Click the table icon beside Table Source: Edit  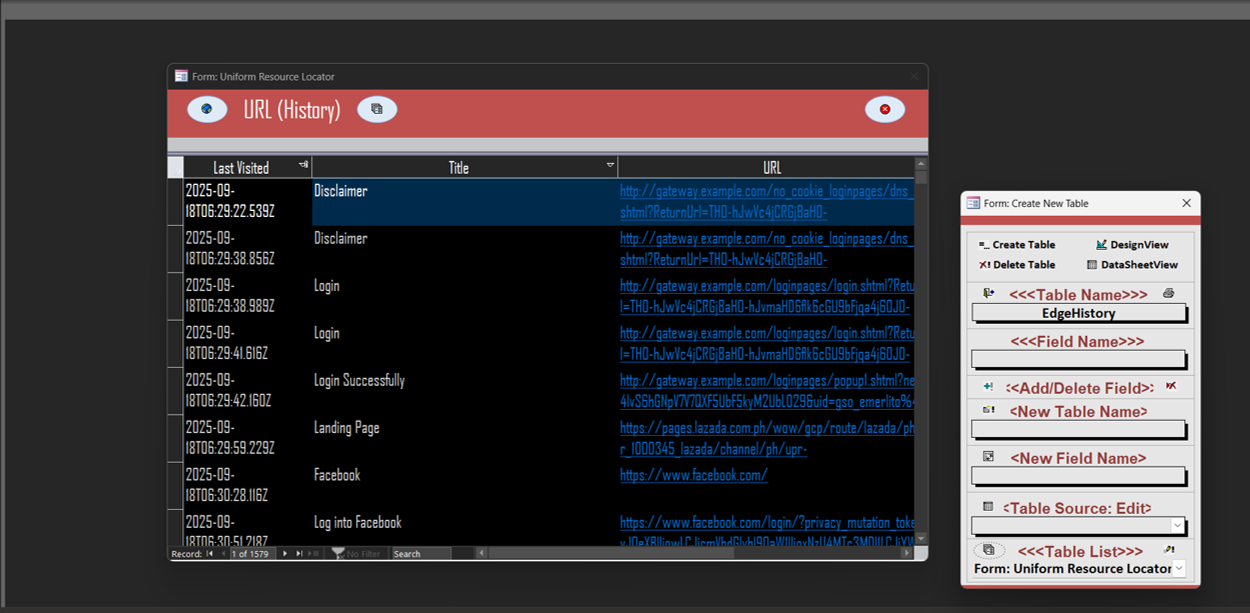[988, 507]
